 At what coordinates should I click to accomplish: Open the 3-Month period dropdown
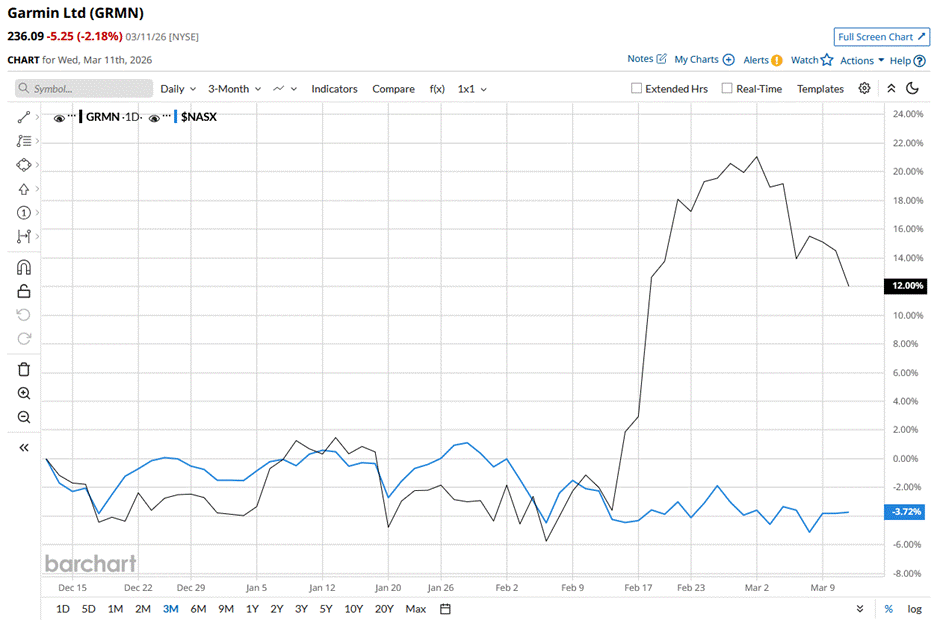coord(234,88)
